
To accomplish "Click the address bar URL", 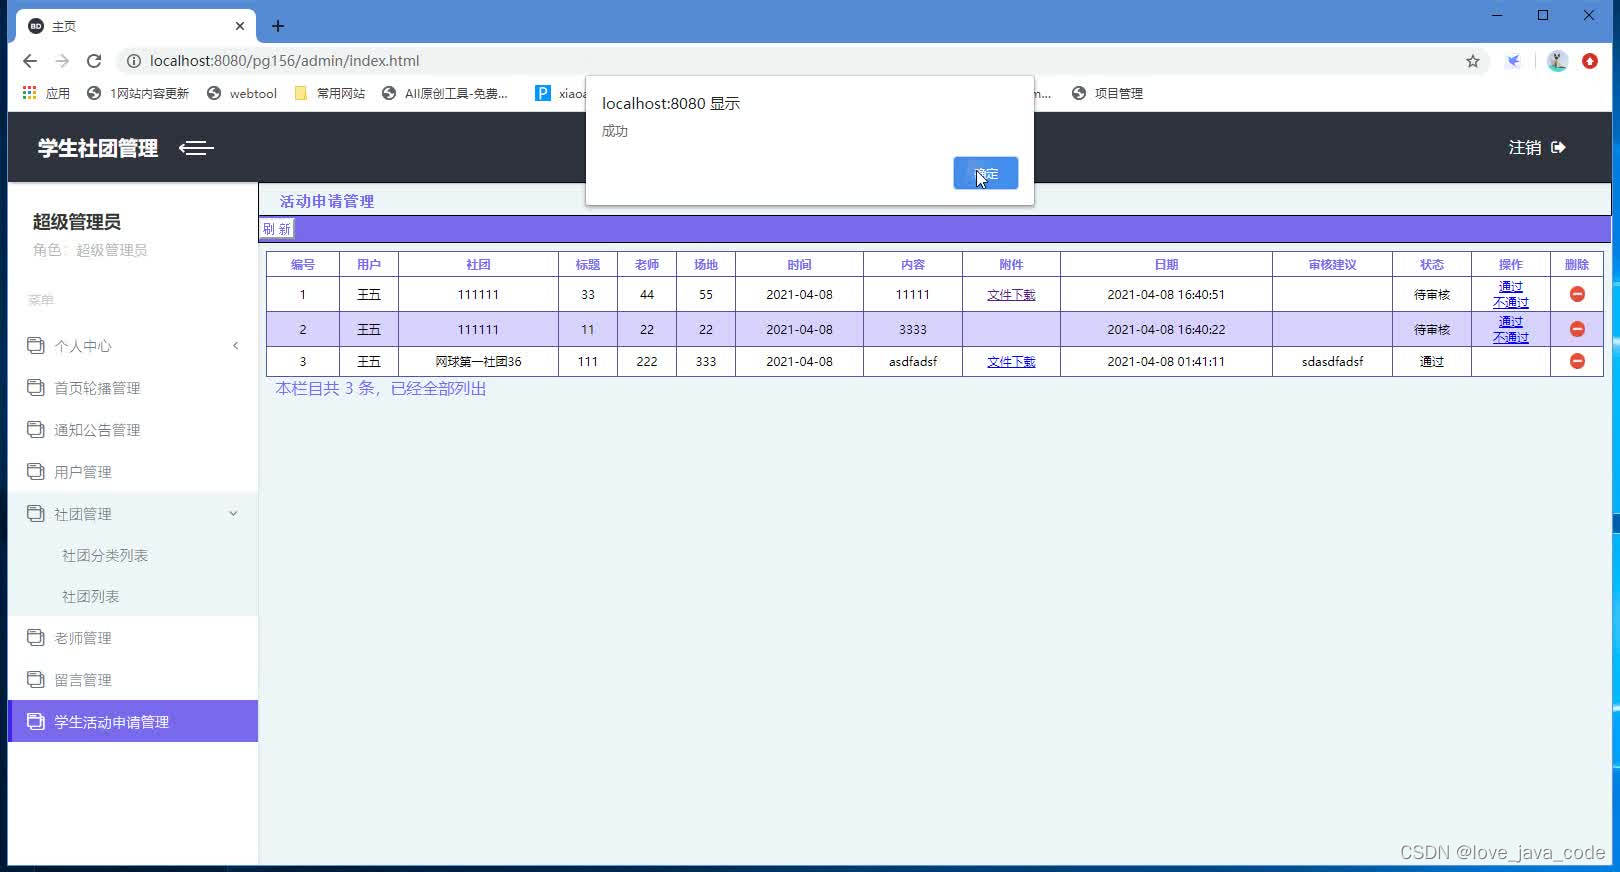I will [284, 61].
